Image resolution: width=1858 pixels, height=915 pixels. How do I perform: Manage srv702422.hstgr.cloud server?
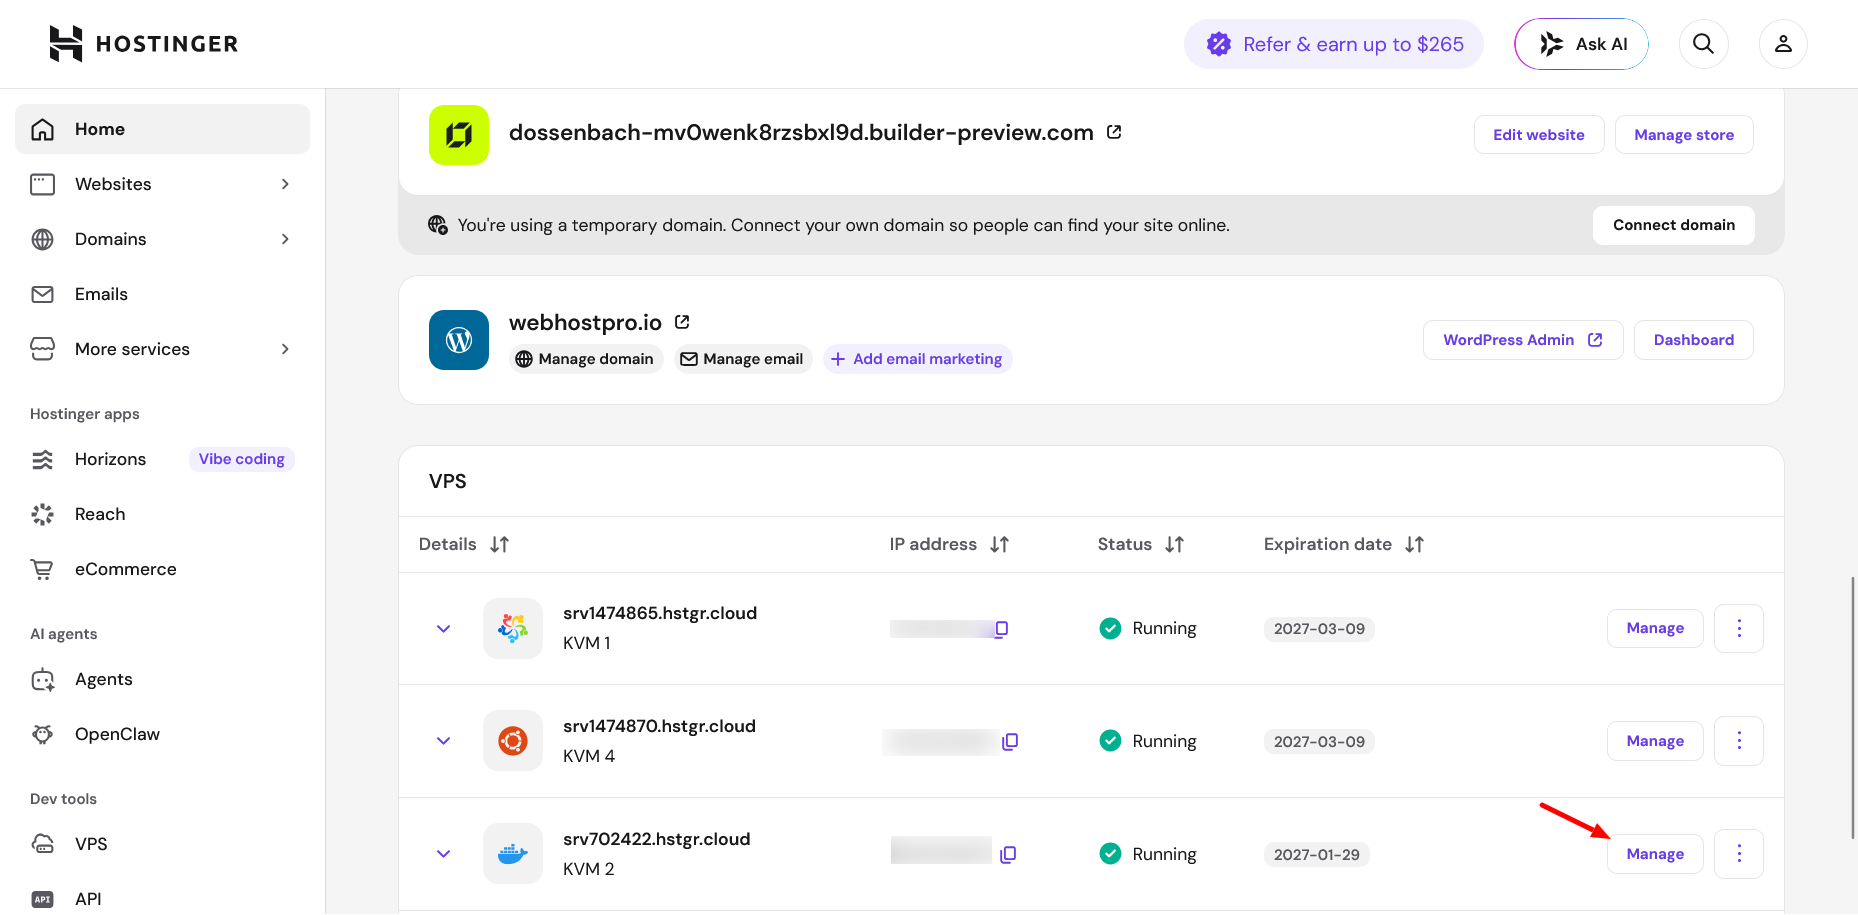point(1655,854)
